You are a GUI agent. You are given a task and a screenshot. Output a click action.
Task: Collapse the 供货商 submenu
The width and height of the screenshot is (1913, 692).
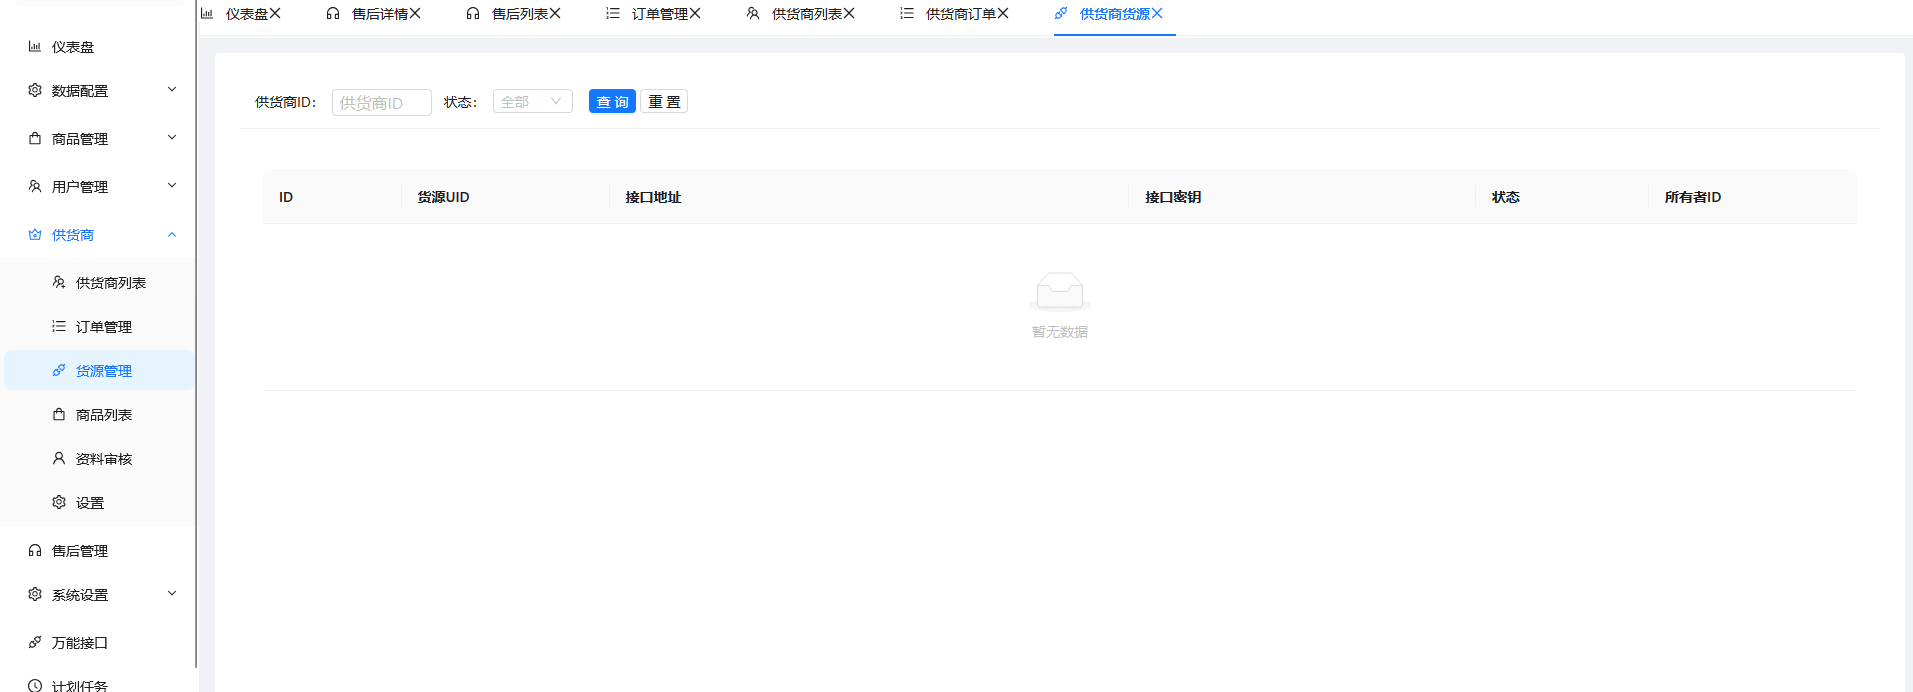172,235
